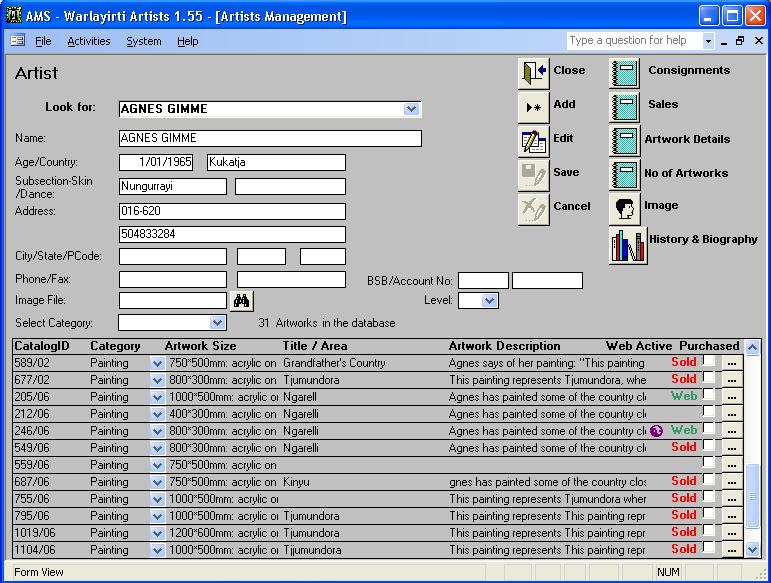Expand Category dropdown in row 755/06

[157, 500]
